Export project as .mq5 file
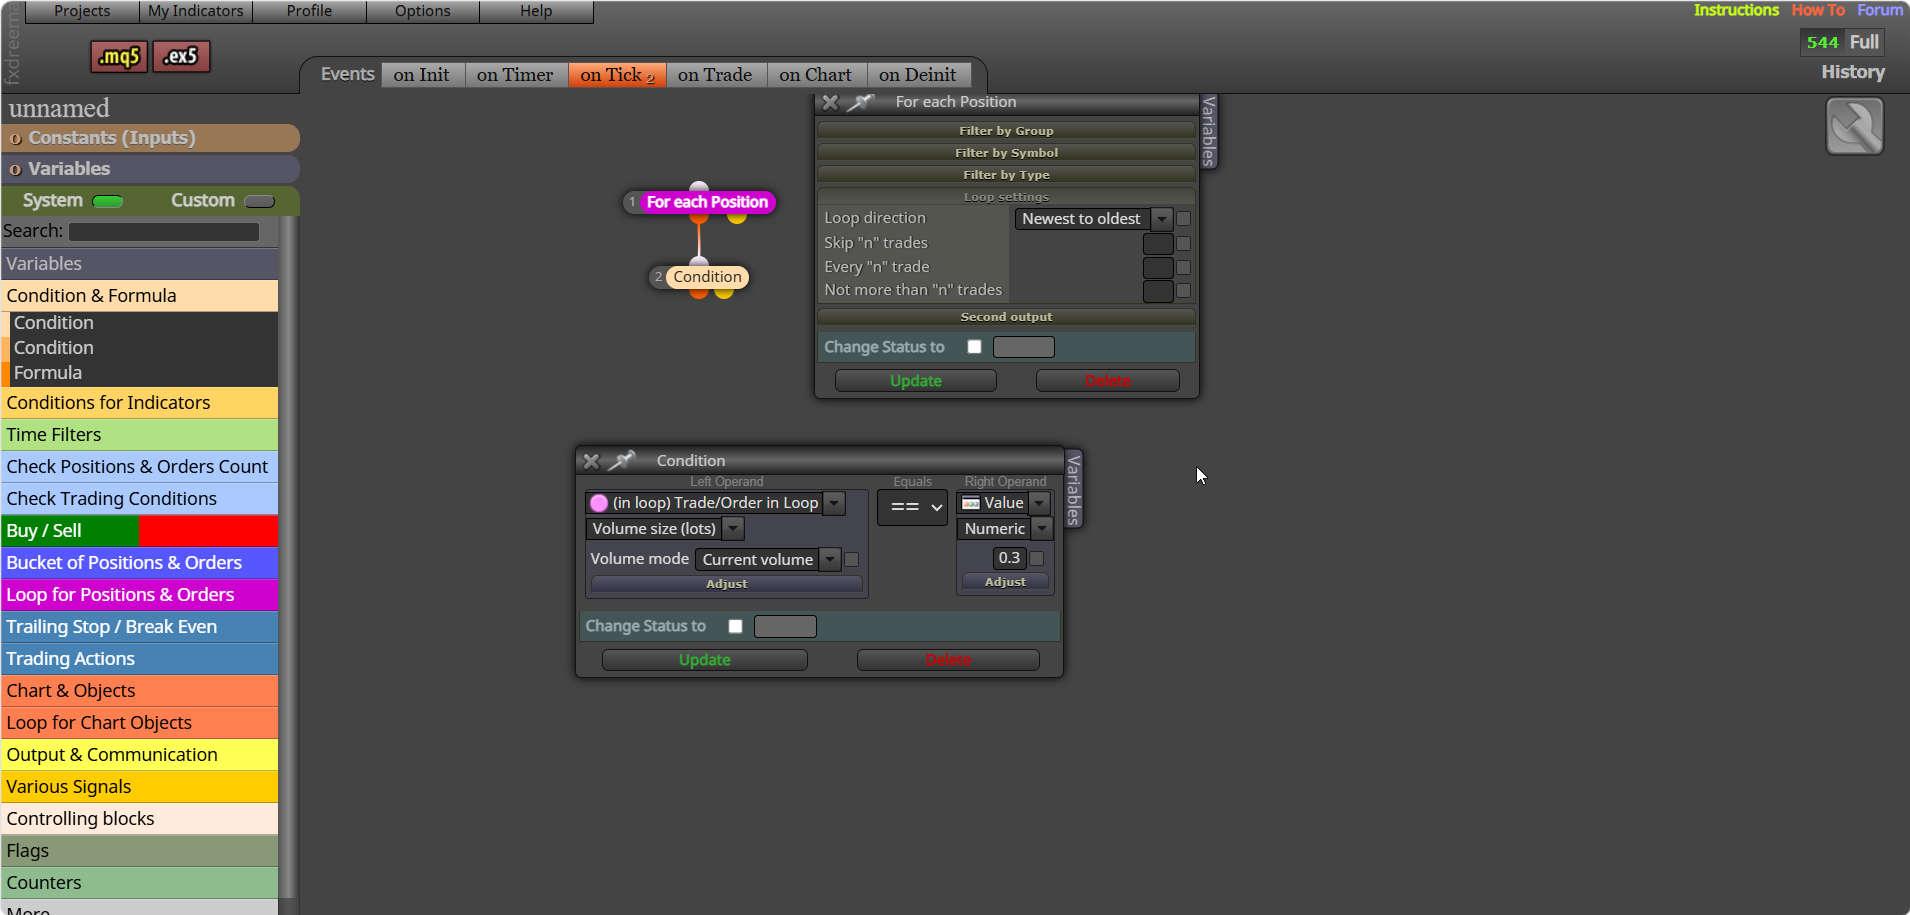 [119, 57]
